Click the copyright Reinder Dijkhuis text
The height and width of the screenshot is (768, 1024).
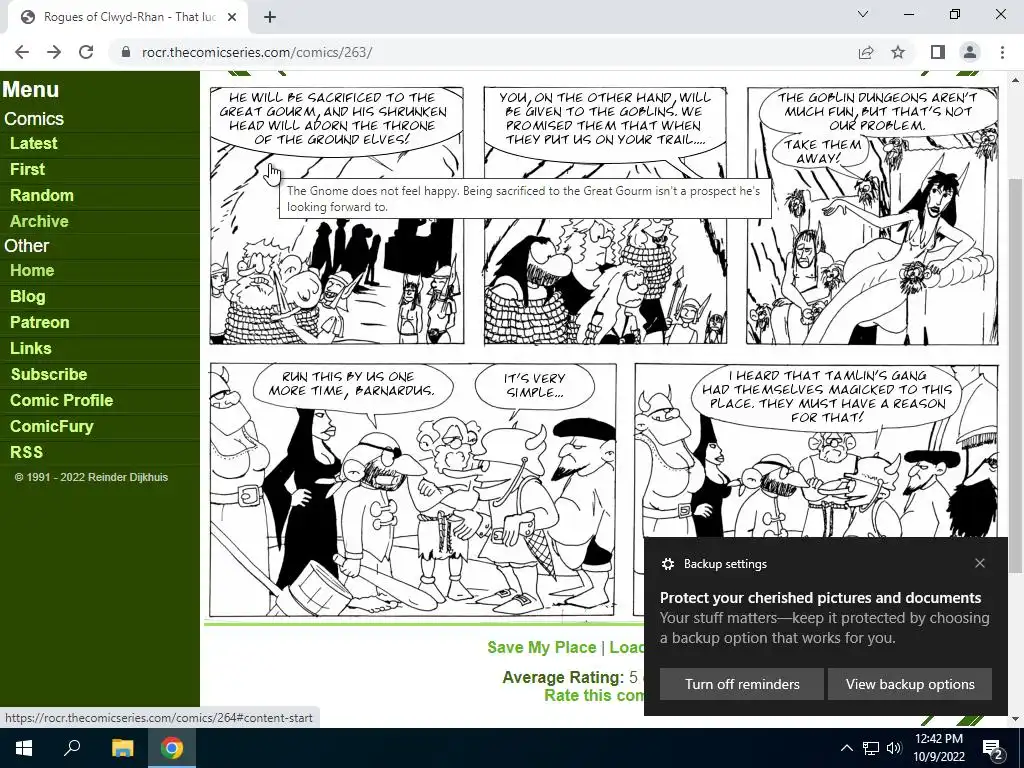point(91,477)
